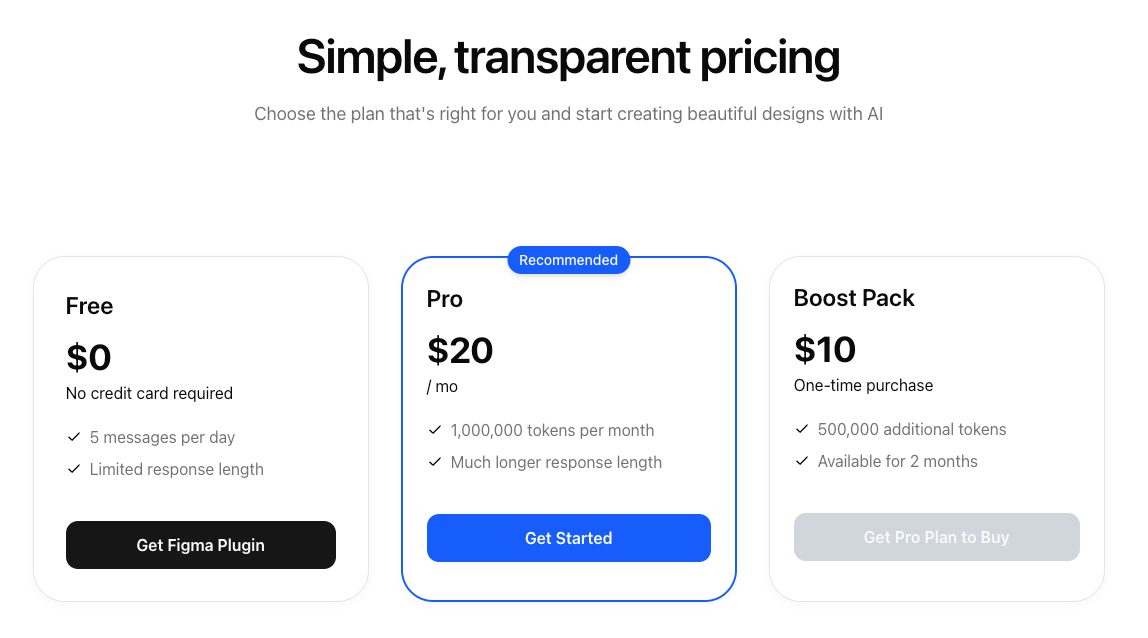
Task: Click checkmark beside Much longer response length
Action: tap(435, 462)
